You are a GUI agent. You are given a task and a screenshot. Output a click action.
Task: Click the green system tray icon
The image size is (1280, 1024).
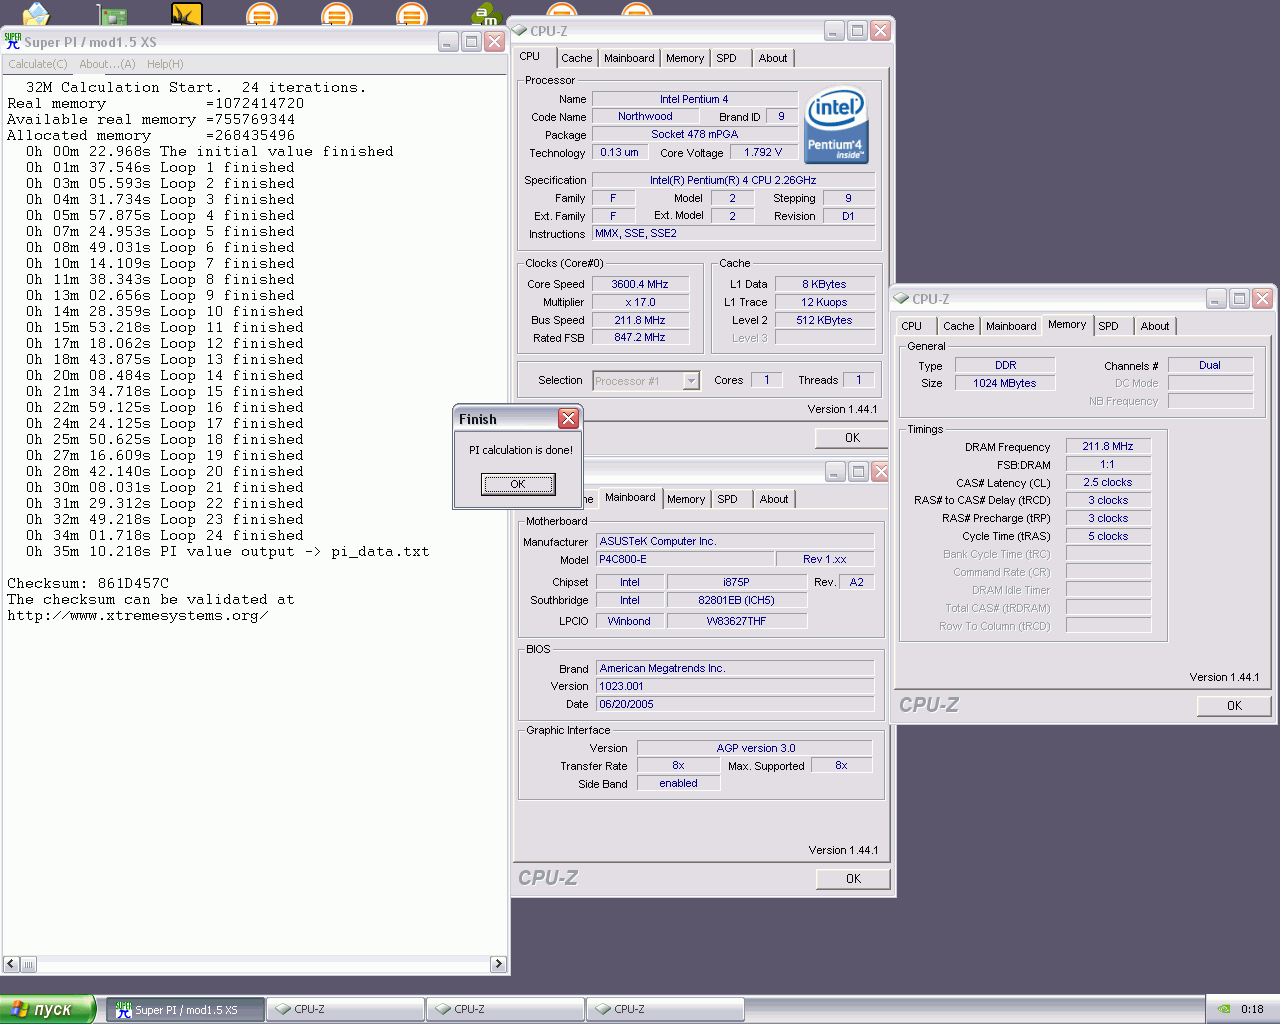(1224, 1009)
